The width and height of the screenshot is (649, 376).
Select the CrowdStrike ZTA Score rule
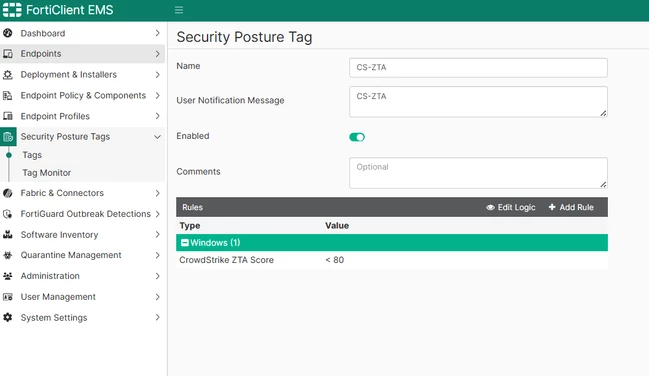pos(226,260)
